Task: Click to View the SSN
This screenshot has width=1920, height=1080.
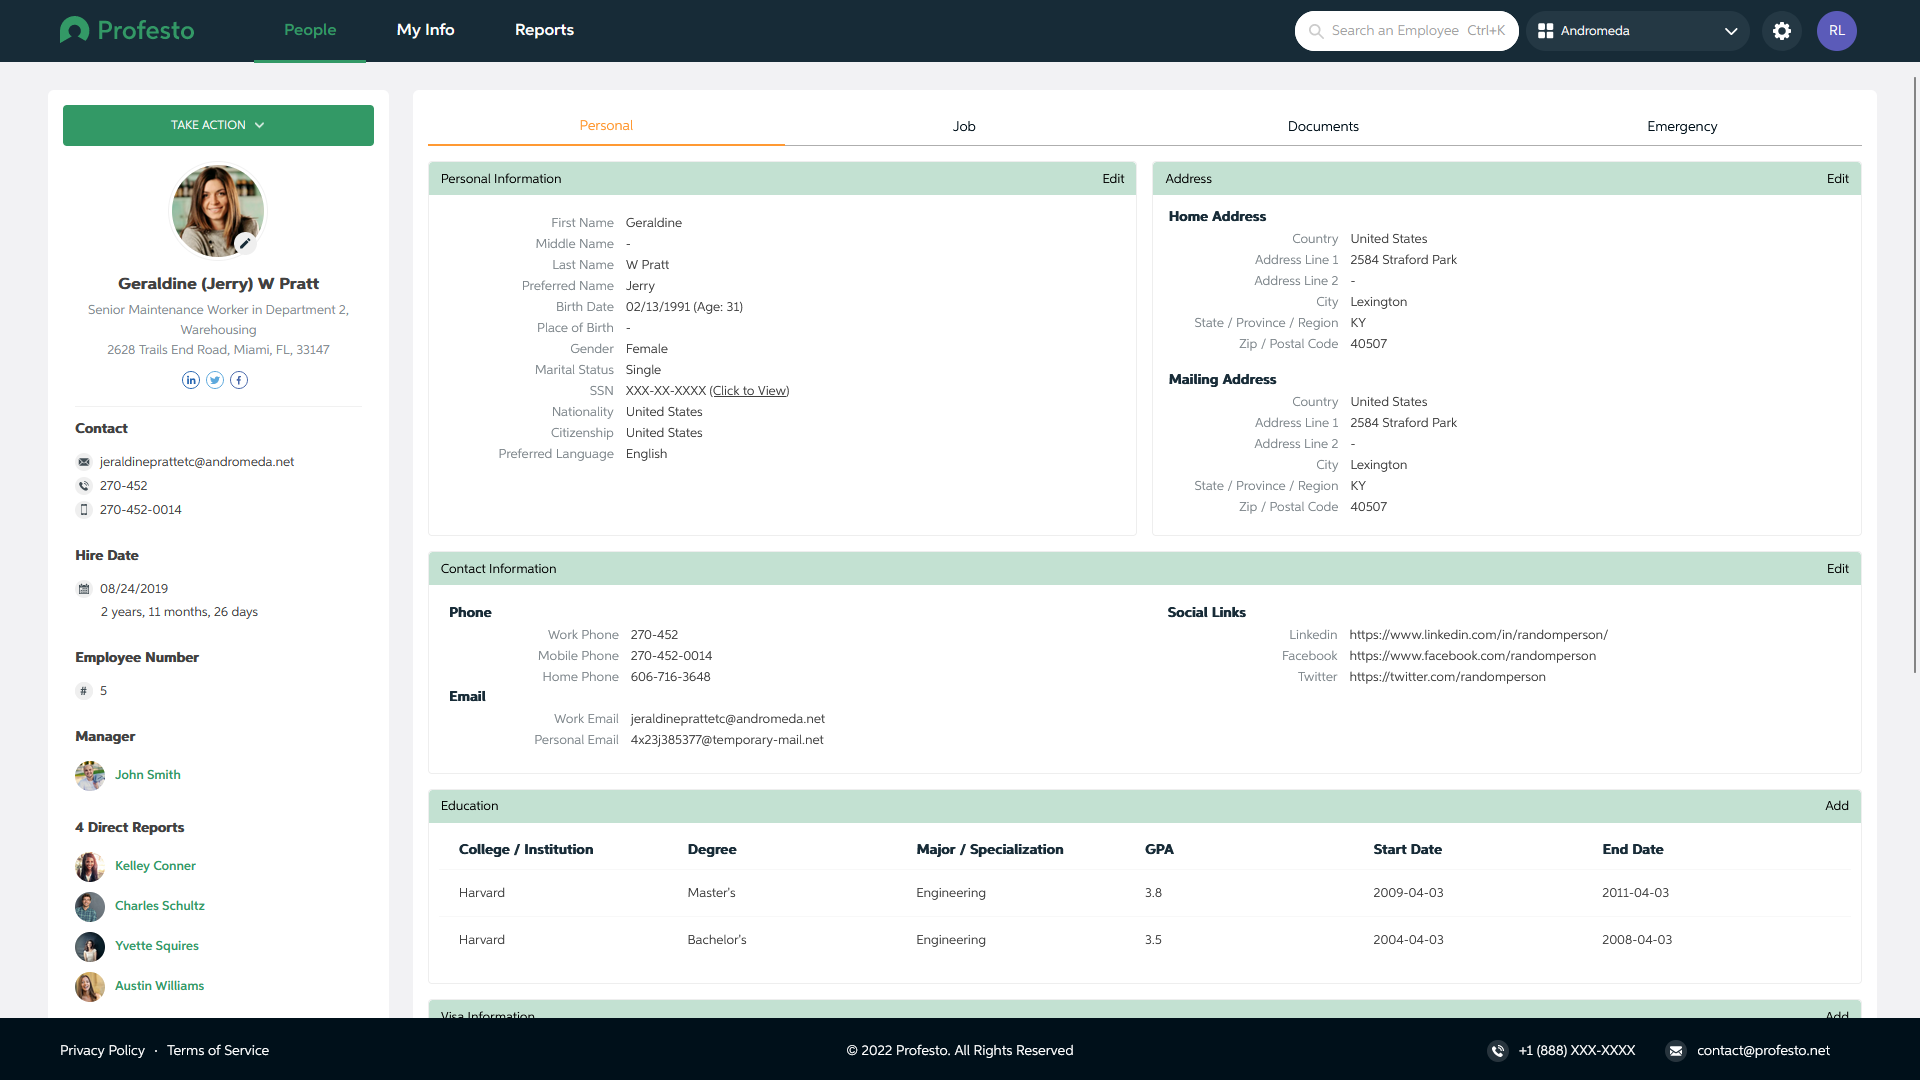Action: [x=750, y=391]
